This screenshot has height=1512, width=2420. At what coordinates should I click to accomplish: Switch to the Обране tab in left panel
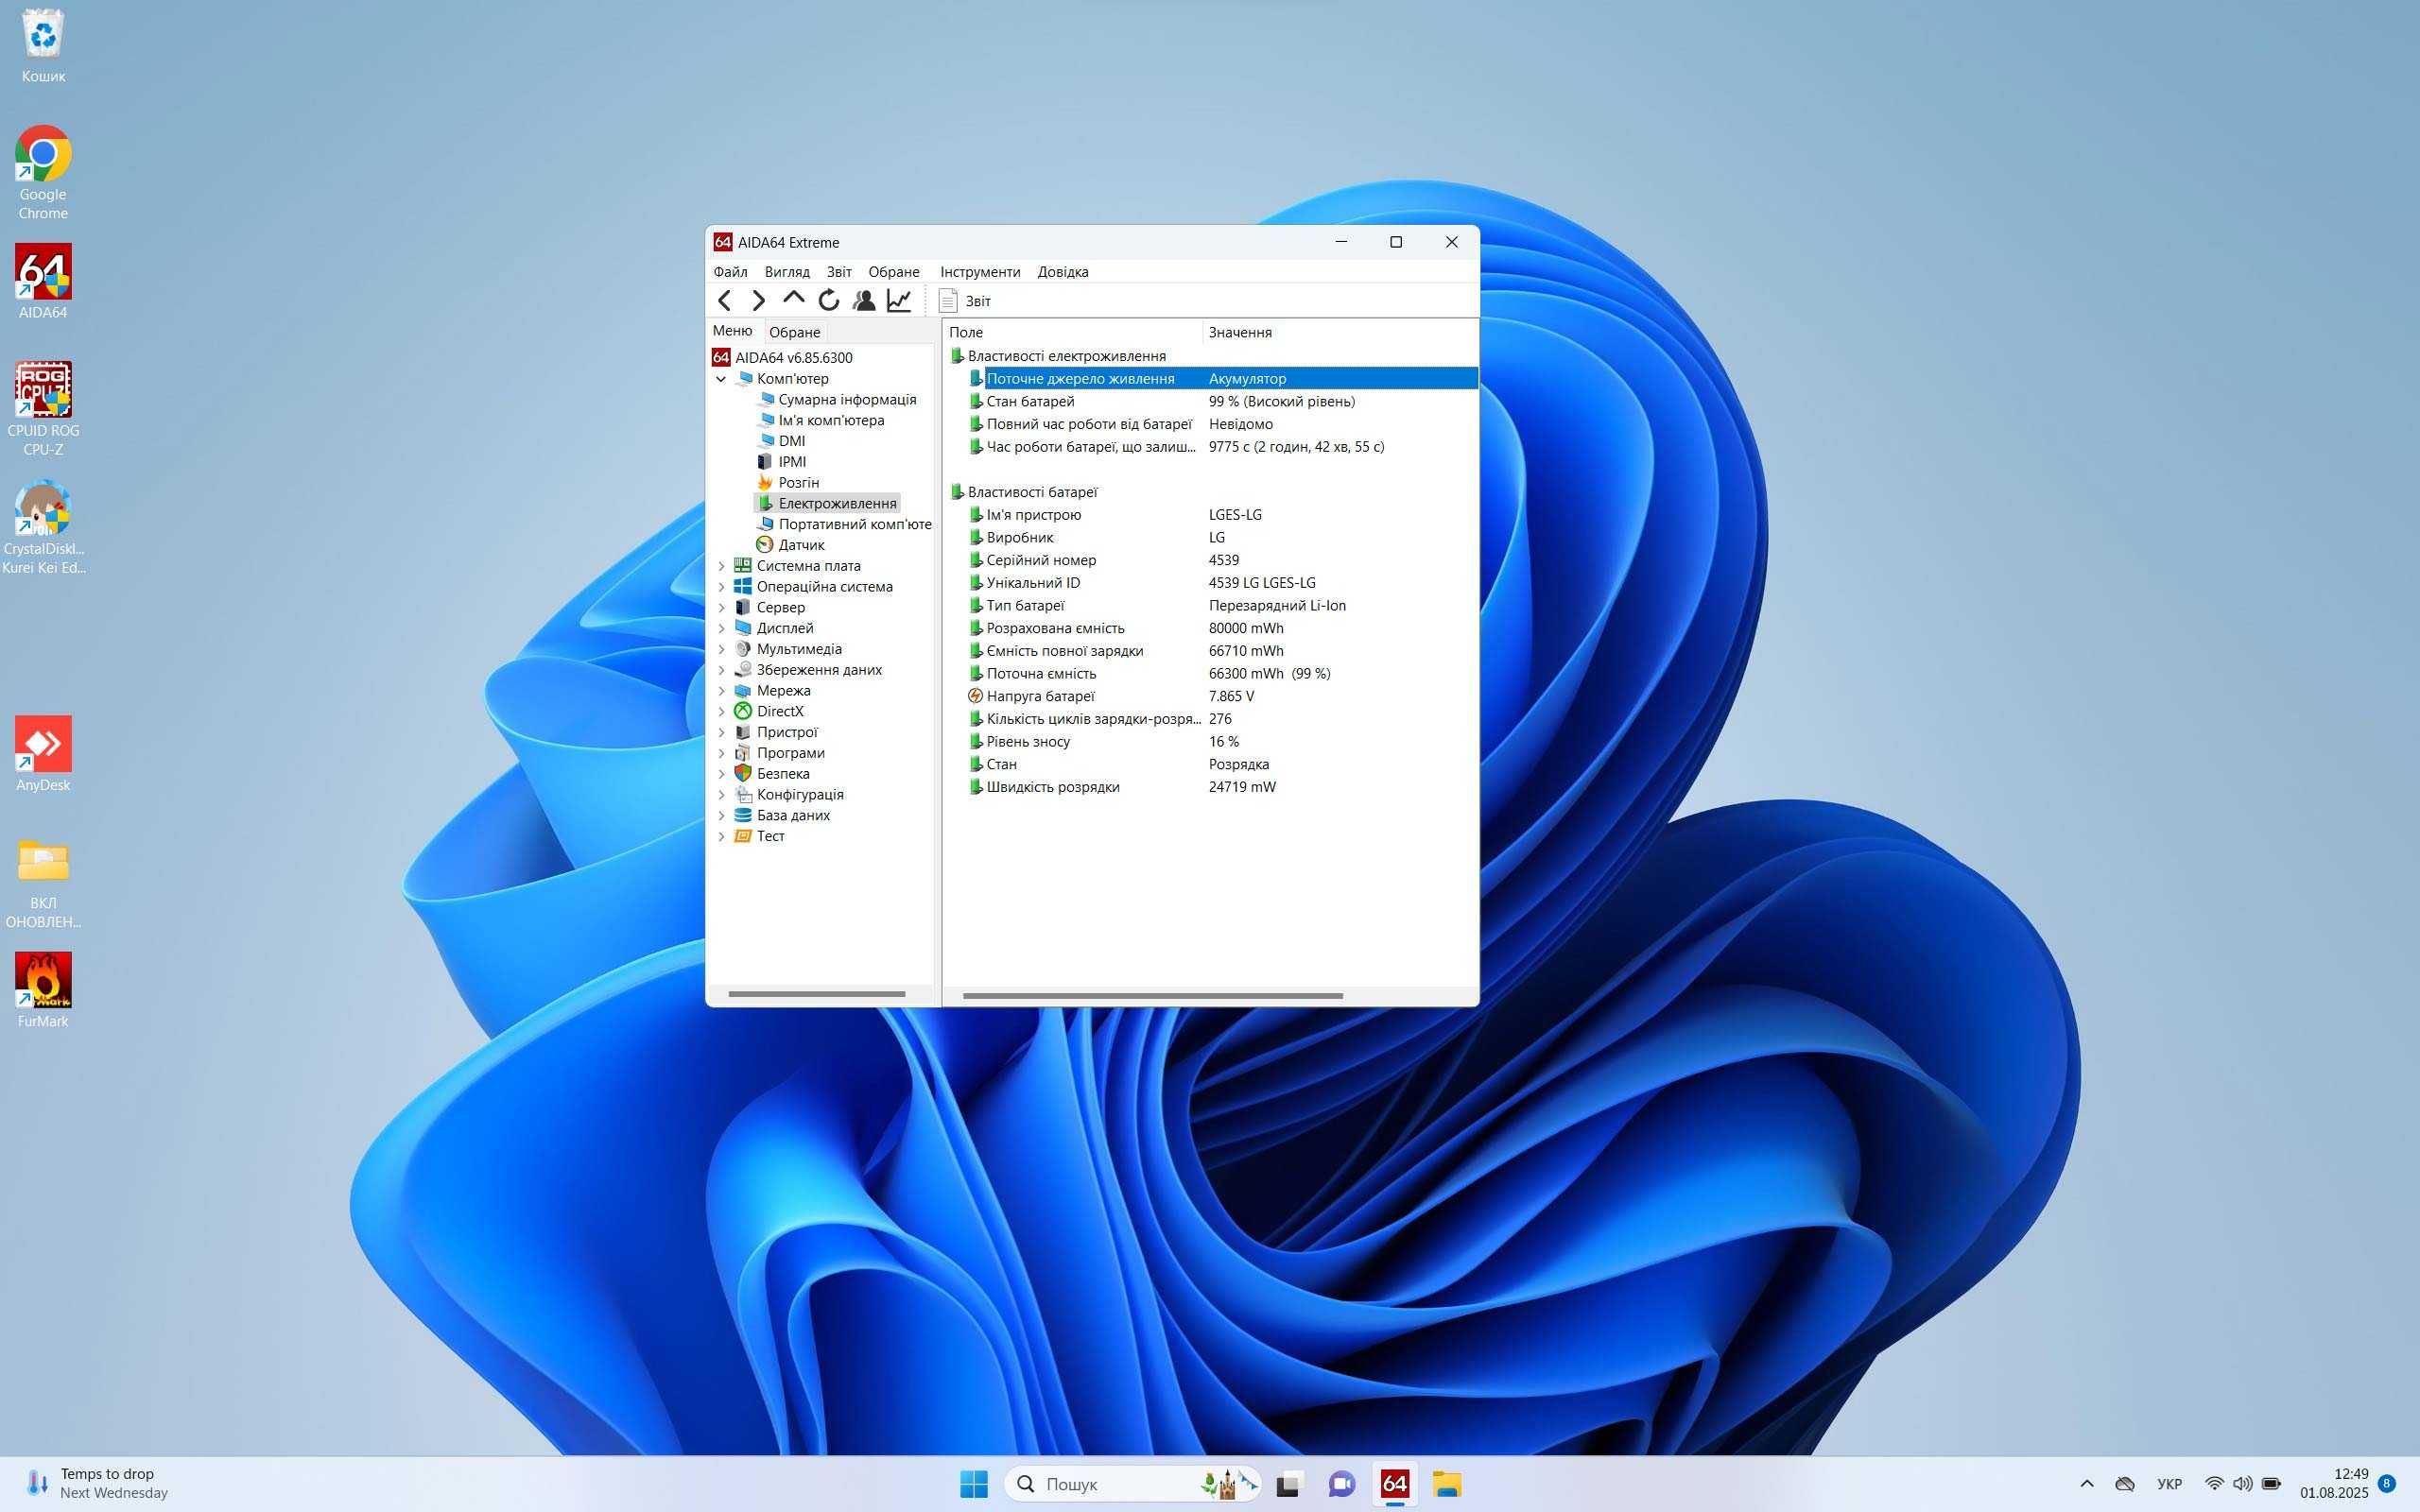click(x=795, y=332)
